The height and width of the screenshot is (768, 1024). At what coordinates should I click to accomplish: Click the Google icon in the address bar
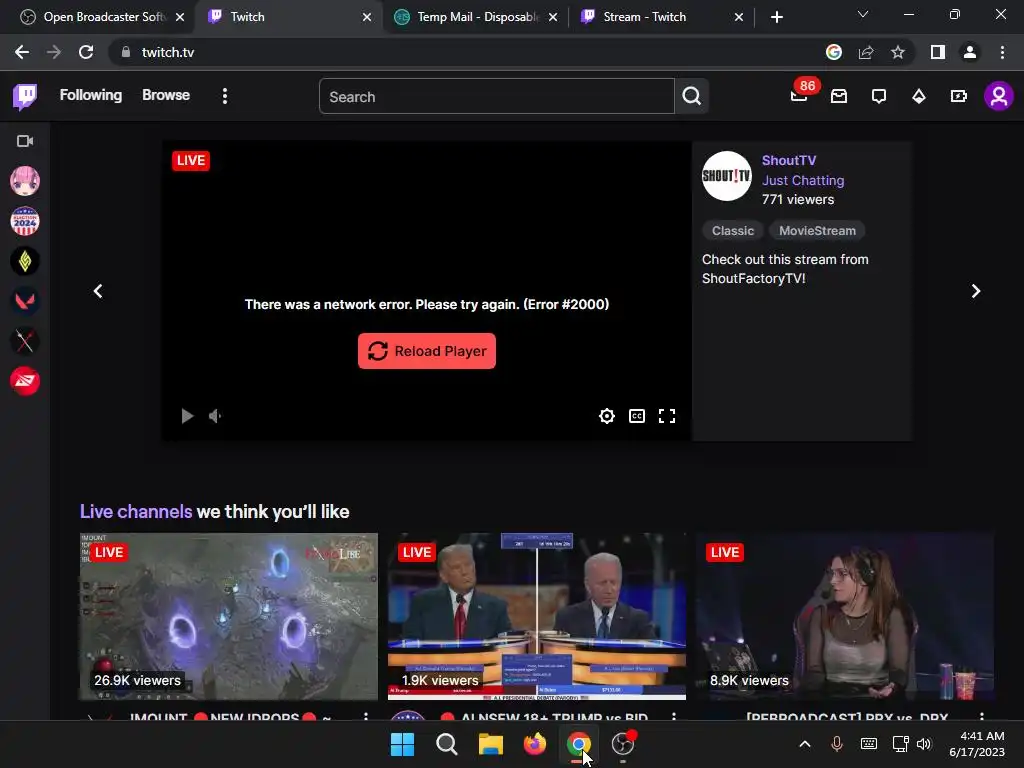tap(834, 52)
